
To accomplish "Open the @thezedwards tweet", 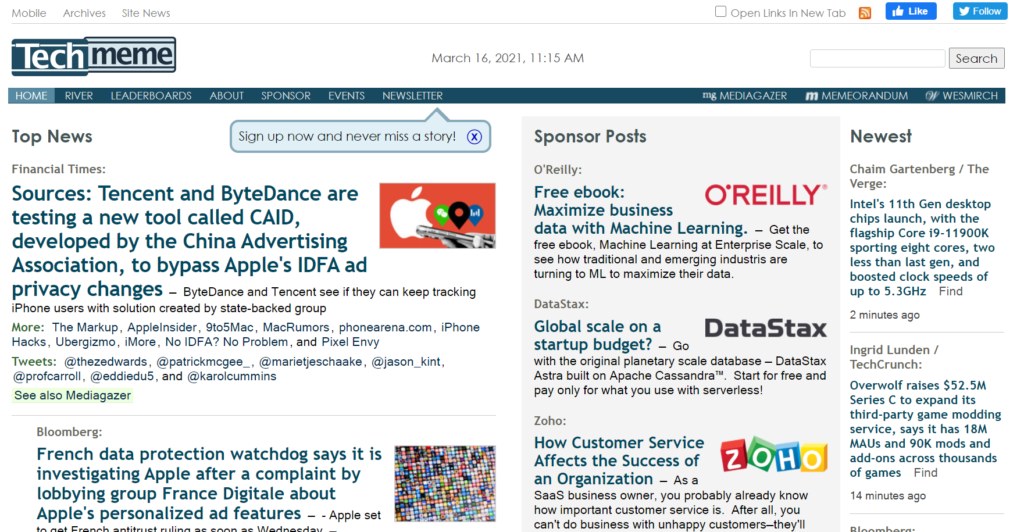I will [105, 362].
